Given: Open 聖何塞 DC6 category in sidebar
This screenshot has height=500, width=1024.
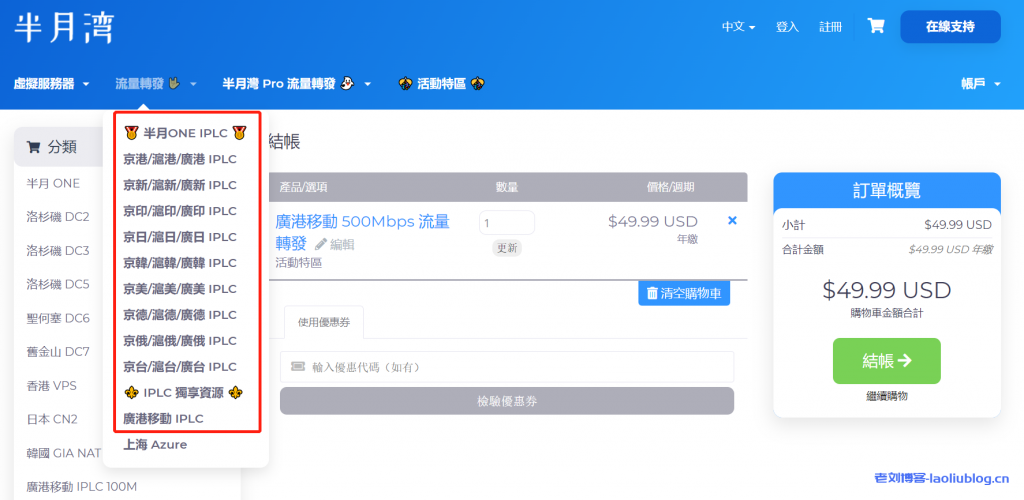Looking at the screenshot, I should pos(57,319).
